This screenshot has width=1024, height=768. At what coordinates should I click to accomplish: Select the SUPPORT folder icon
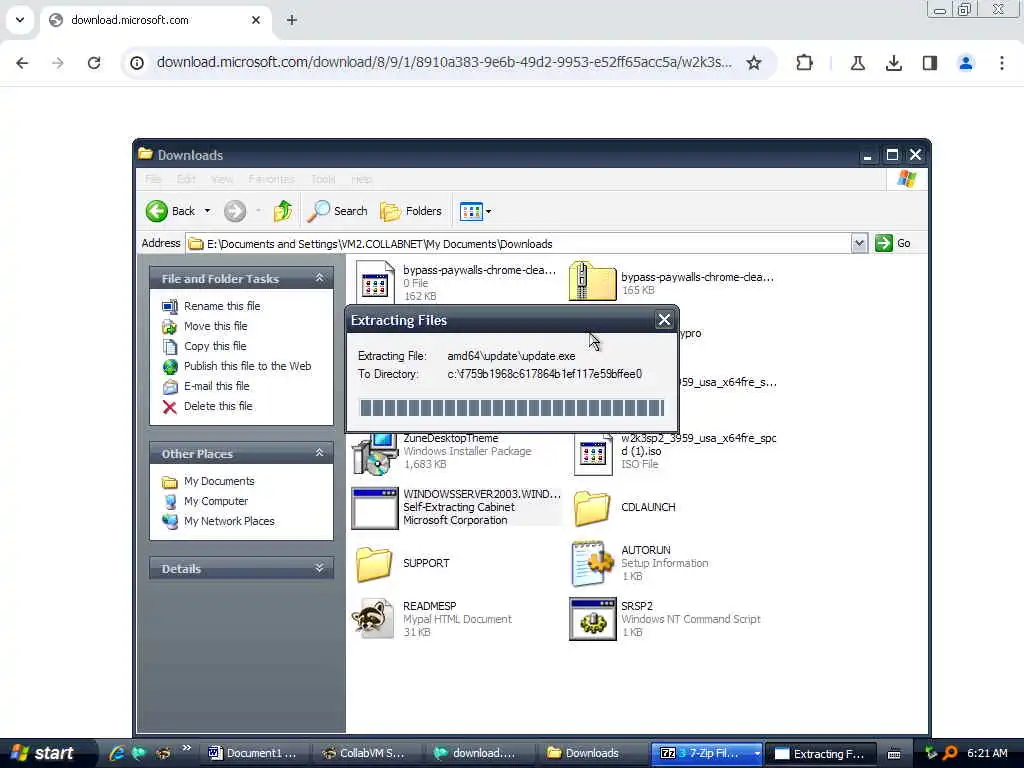point(374,564)
